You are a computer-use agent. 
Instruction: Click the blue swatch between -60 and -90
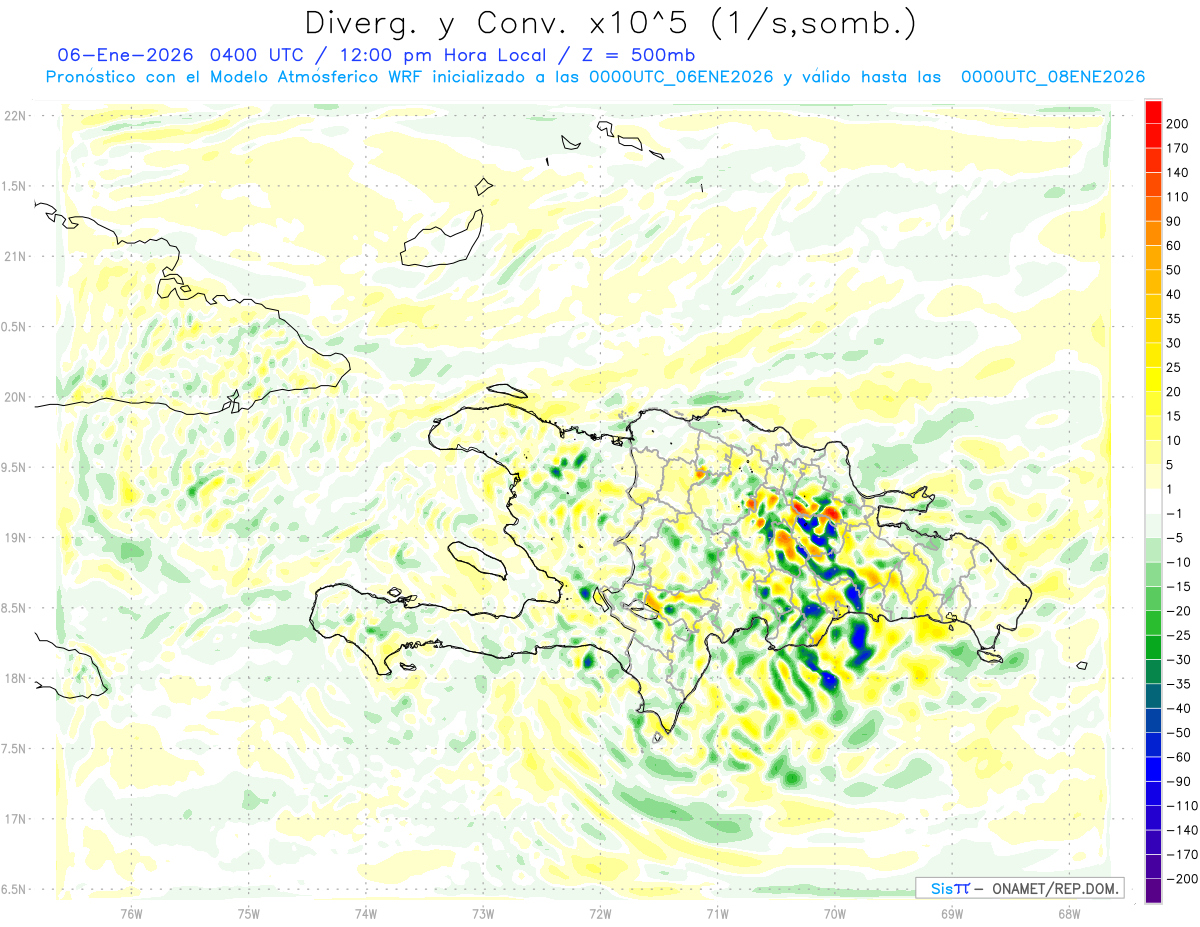tap(1153, 769)
